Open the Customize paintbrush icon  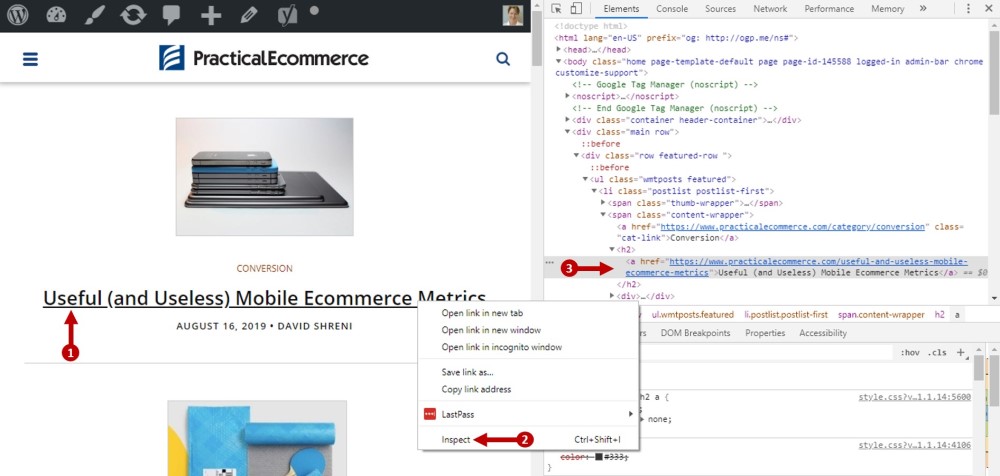(x=94, y=15)
